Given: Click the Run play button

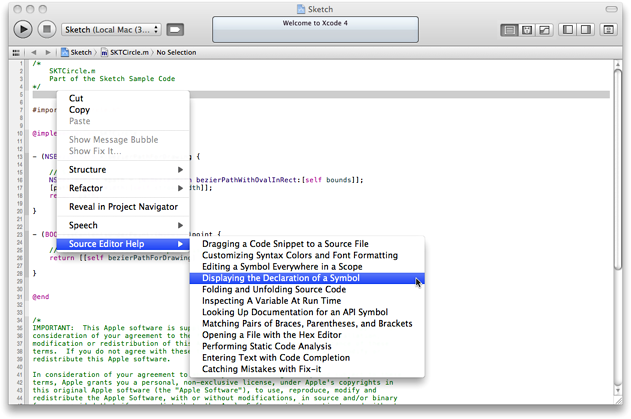Looking at the screenshot, I should [23, 29].
